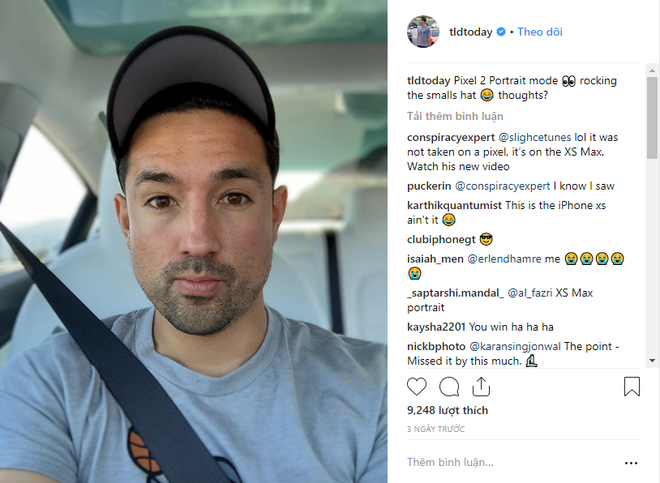Open @slighcetunes mention link
660x483 pixels.
click(x=535, y=137)
